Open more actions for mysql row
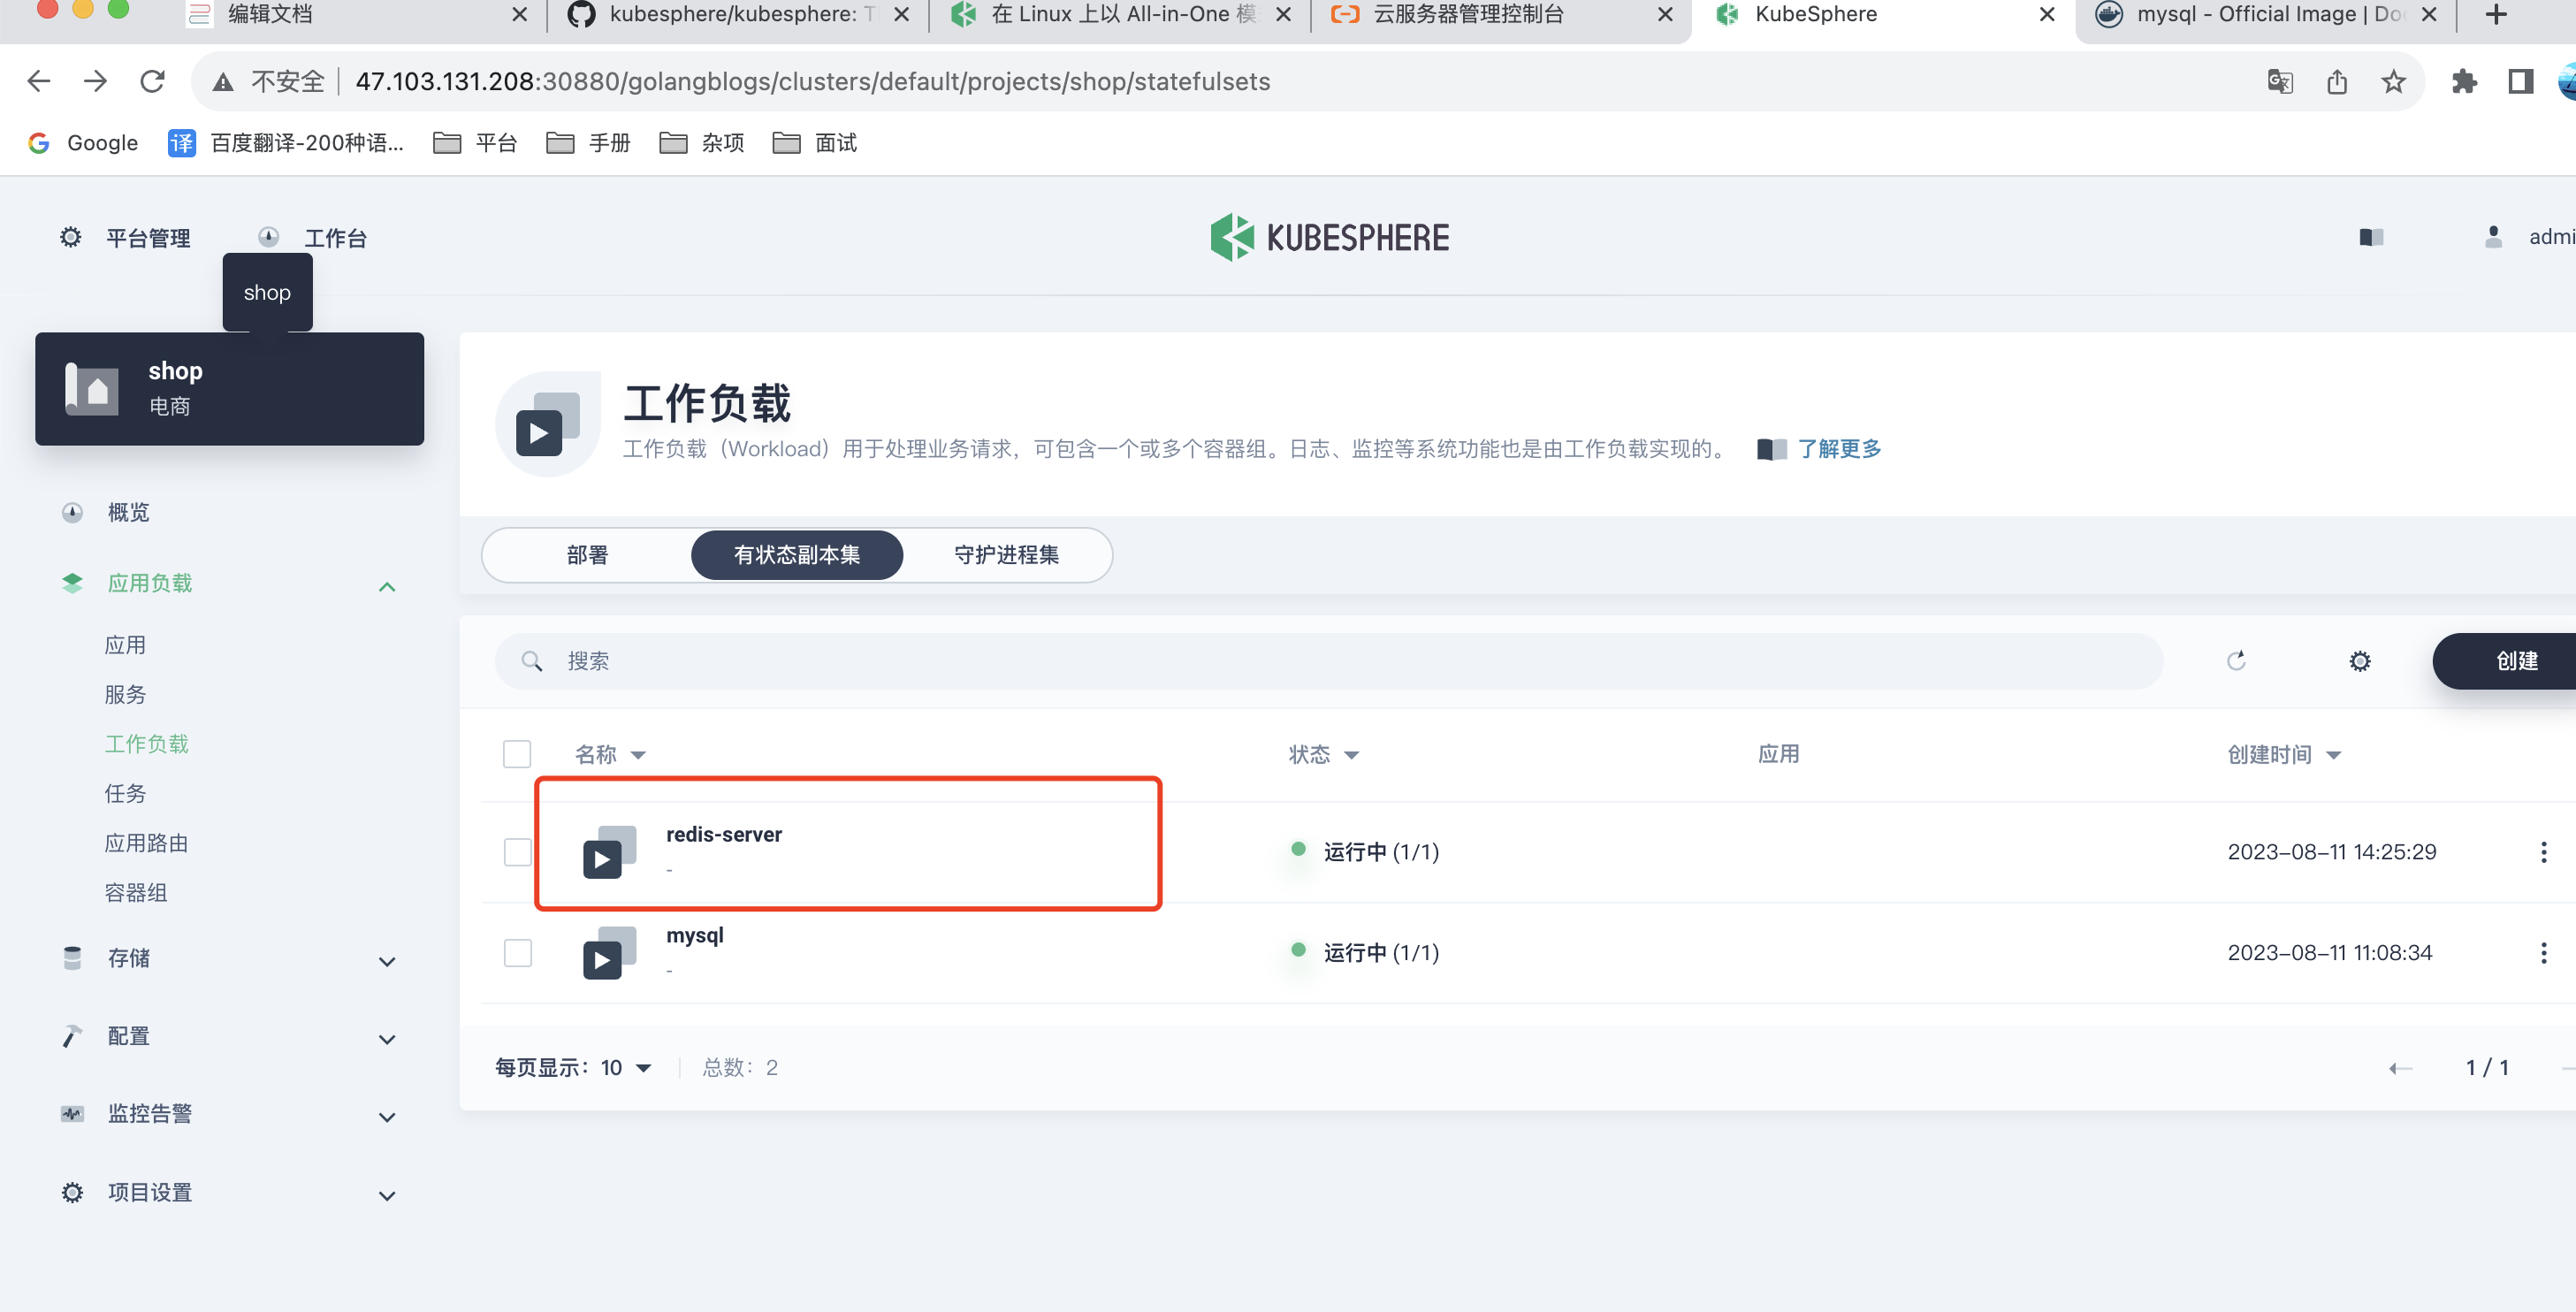2576x1312 pixels. point(2543,952)
